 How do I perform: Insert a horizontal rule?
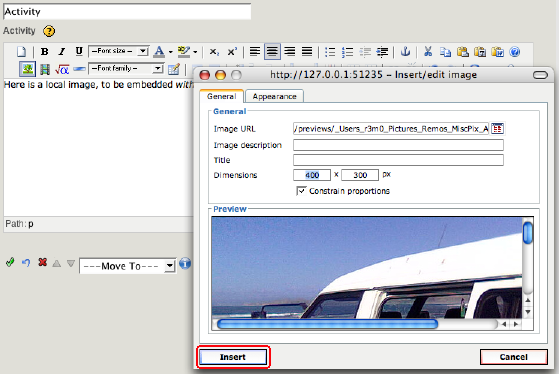click(79, 69)
